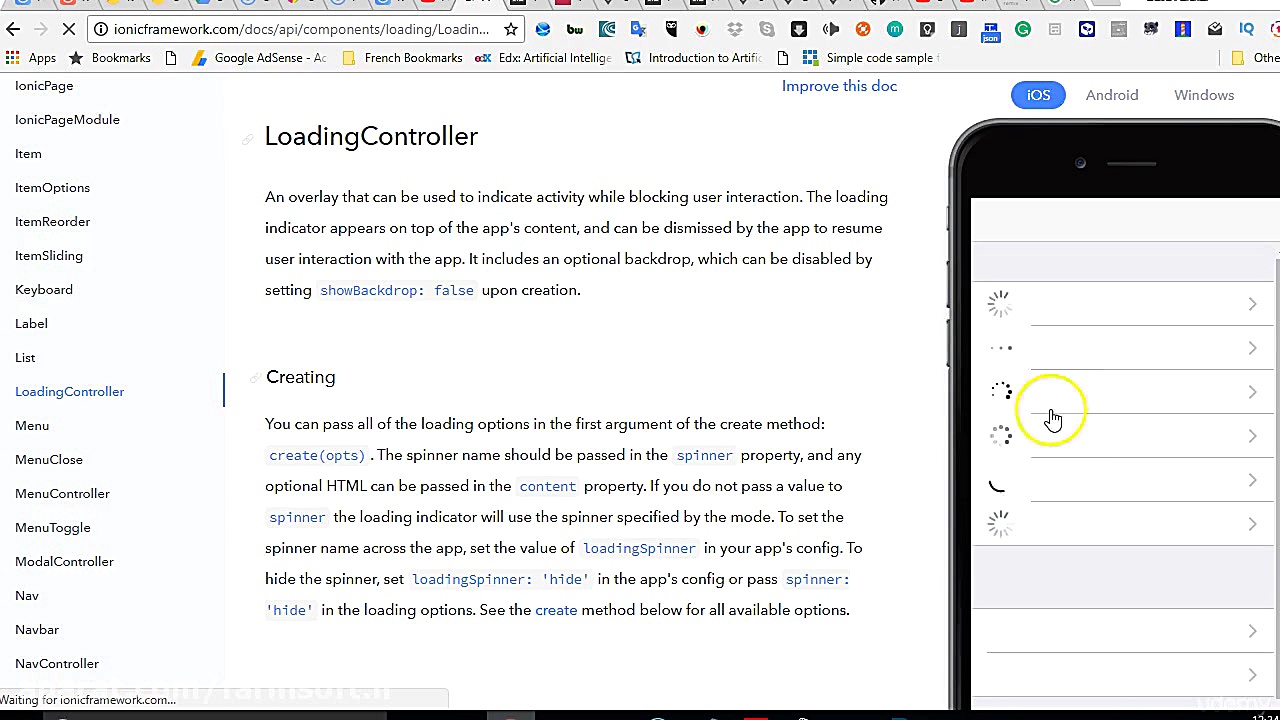Go back using the browser back arrow
Viewport: 1280px width, 720px height.
14,29
